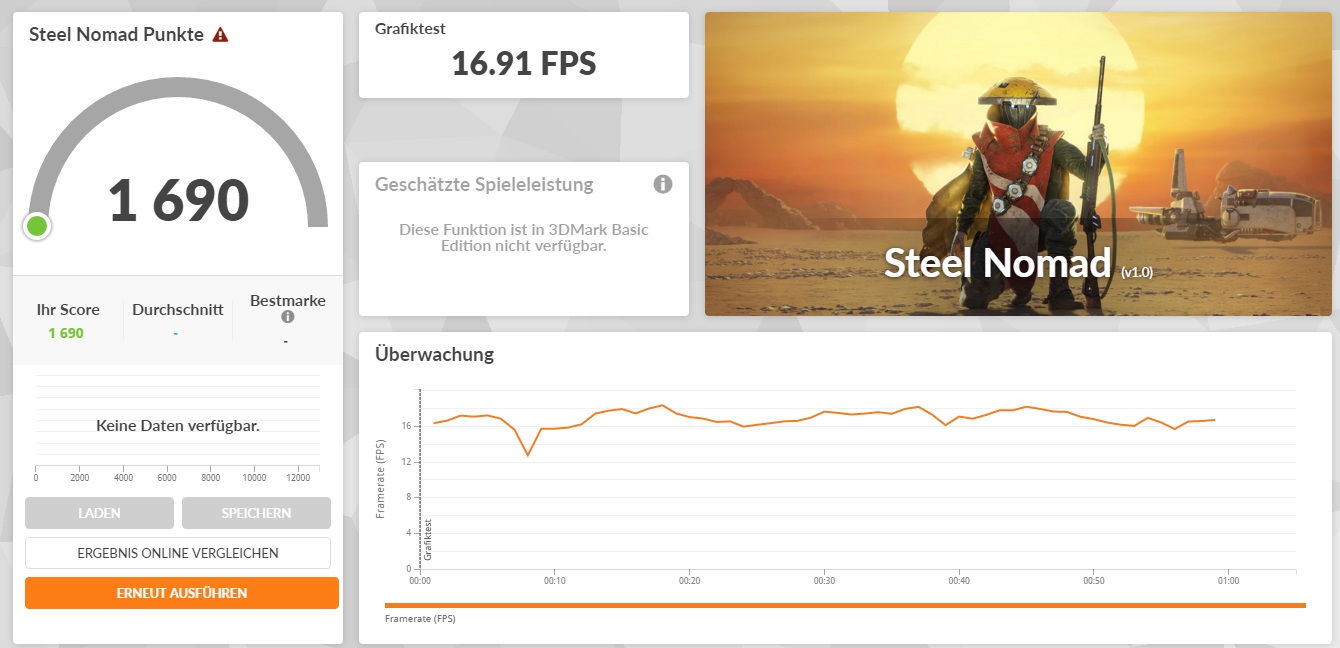Click the info icon under Bestmarke
The width and height of the screenshot is (1340, 648).
coord(288,317)
